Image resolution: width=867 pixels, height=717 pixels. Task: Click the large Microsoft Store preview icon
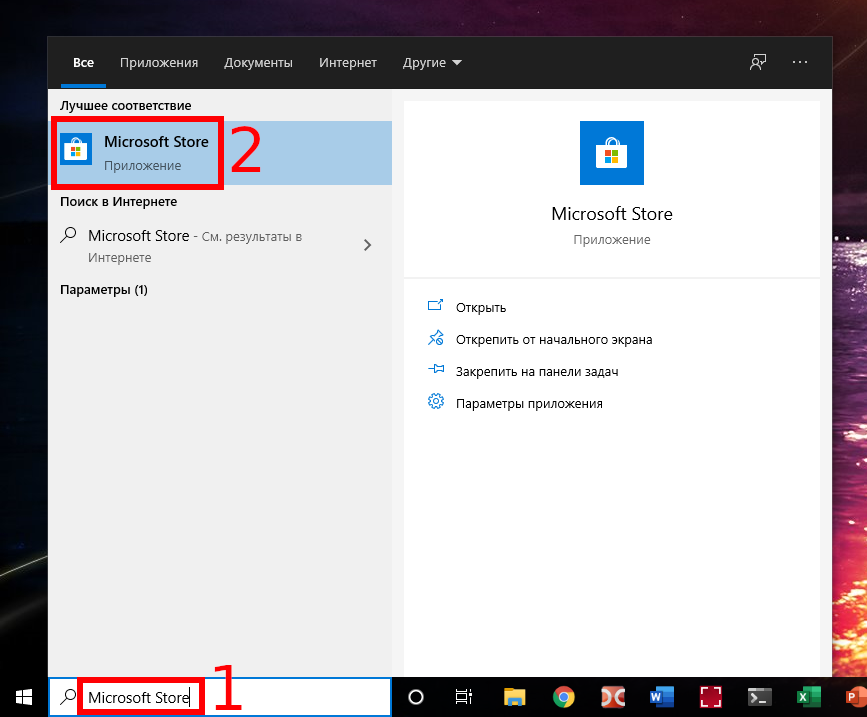click(x=612, y=153)
